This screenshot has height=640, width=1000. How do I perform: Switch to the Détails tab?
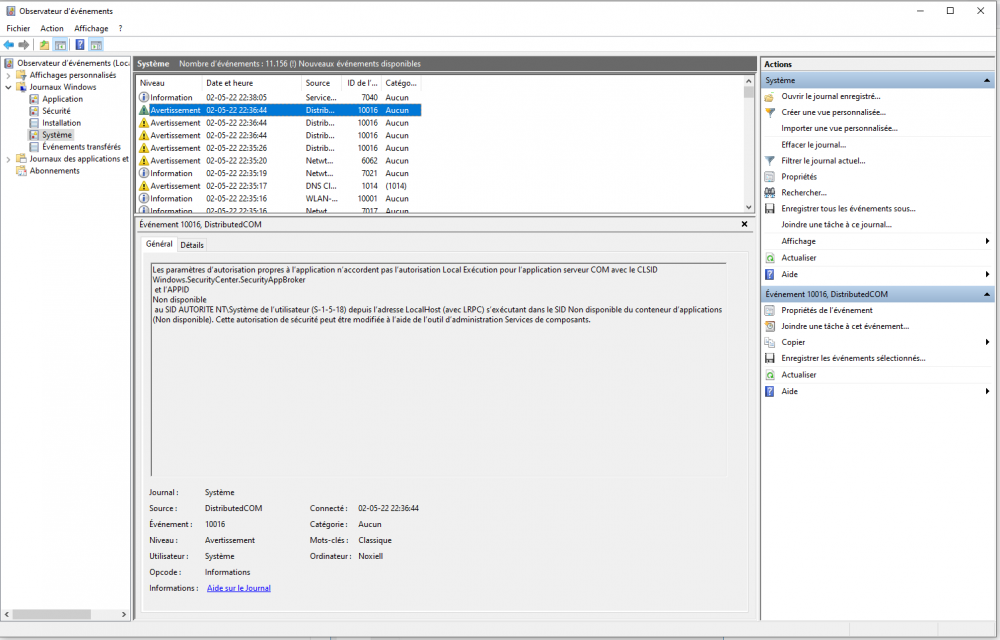point(192,245)
